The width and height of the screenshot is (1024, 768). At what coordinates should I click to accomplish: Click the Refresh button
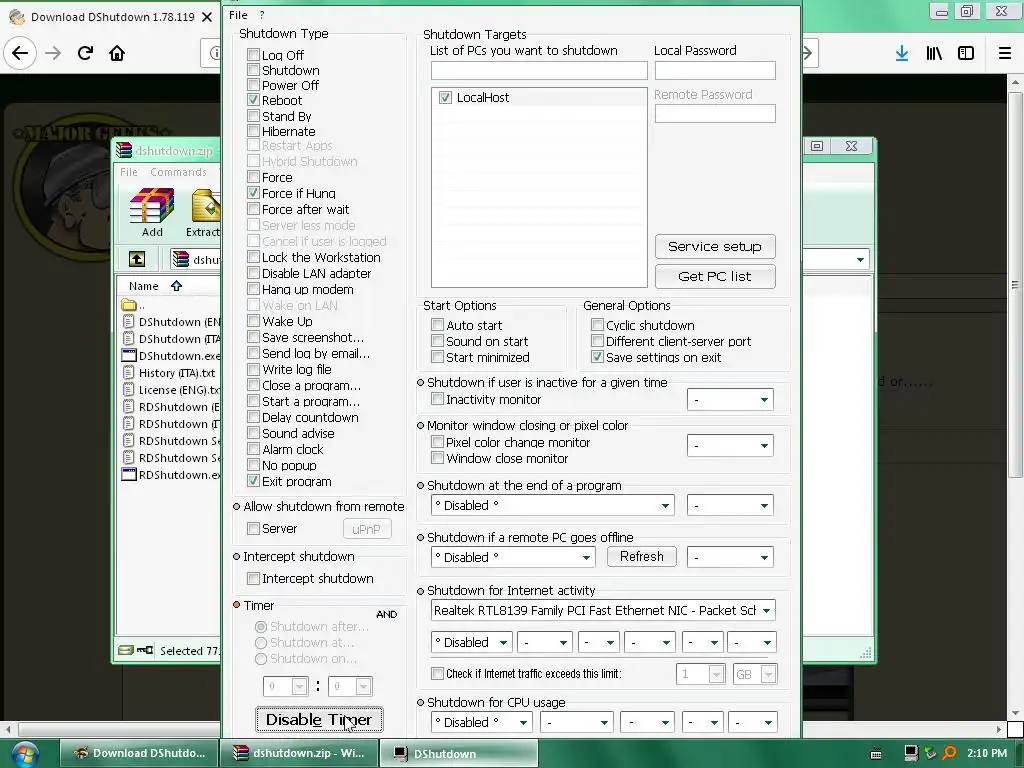pos(642,556)
